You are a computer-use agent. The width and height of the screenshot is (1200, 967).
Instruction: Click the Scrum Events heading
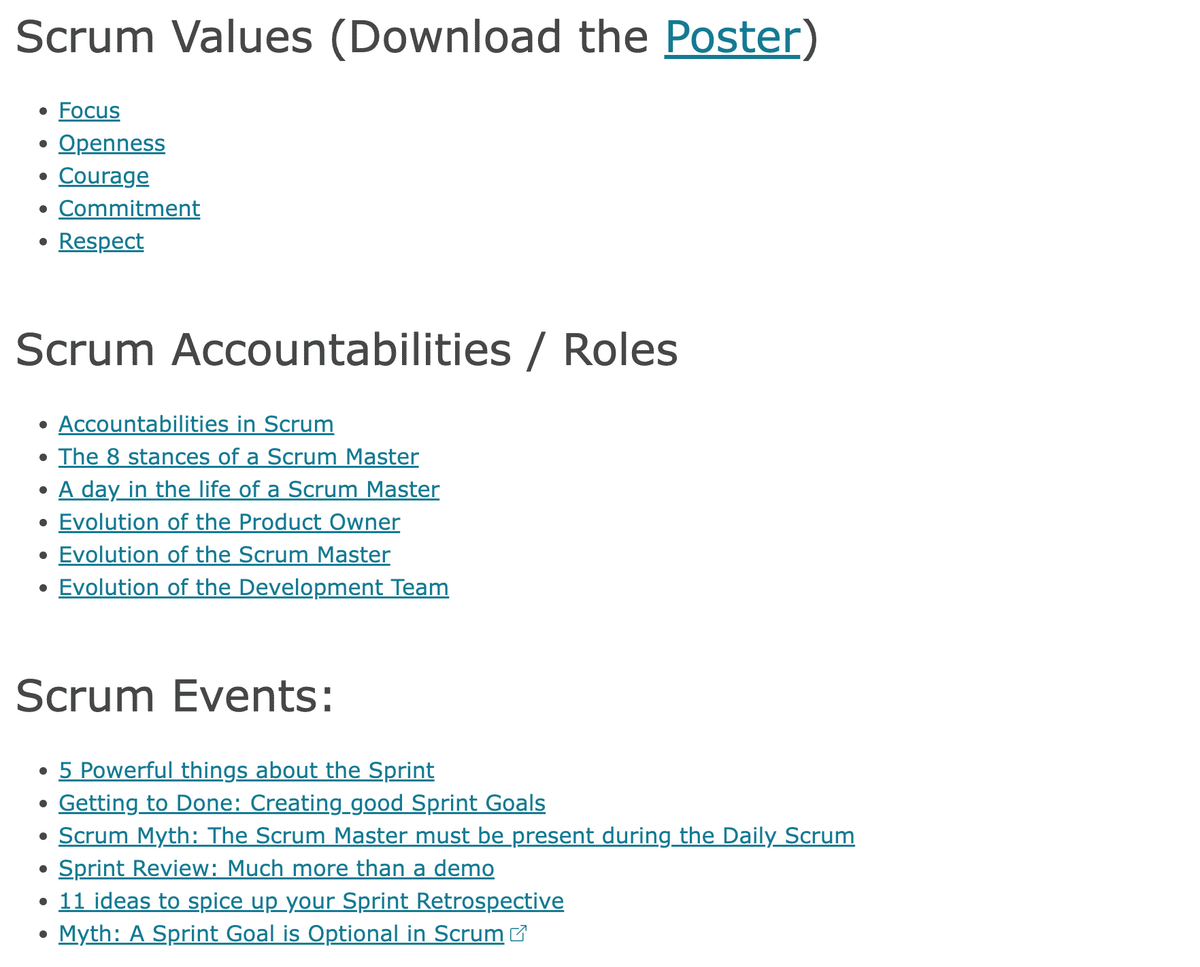click(x=175, y=696)
